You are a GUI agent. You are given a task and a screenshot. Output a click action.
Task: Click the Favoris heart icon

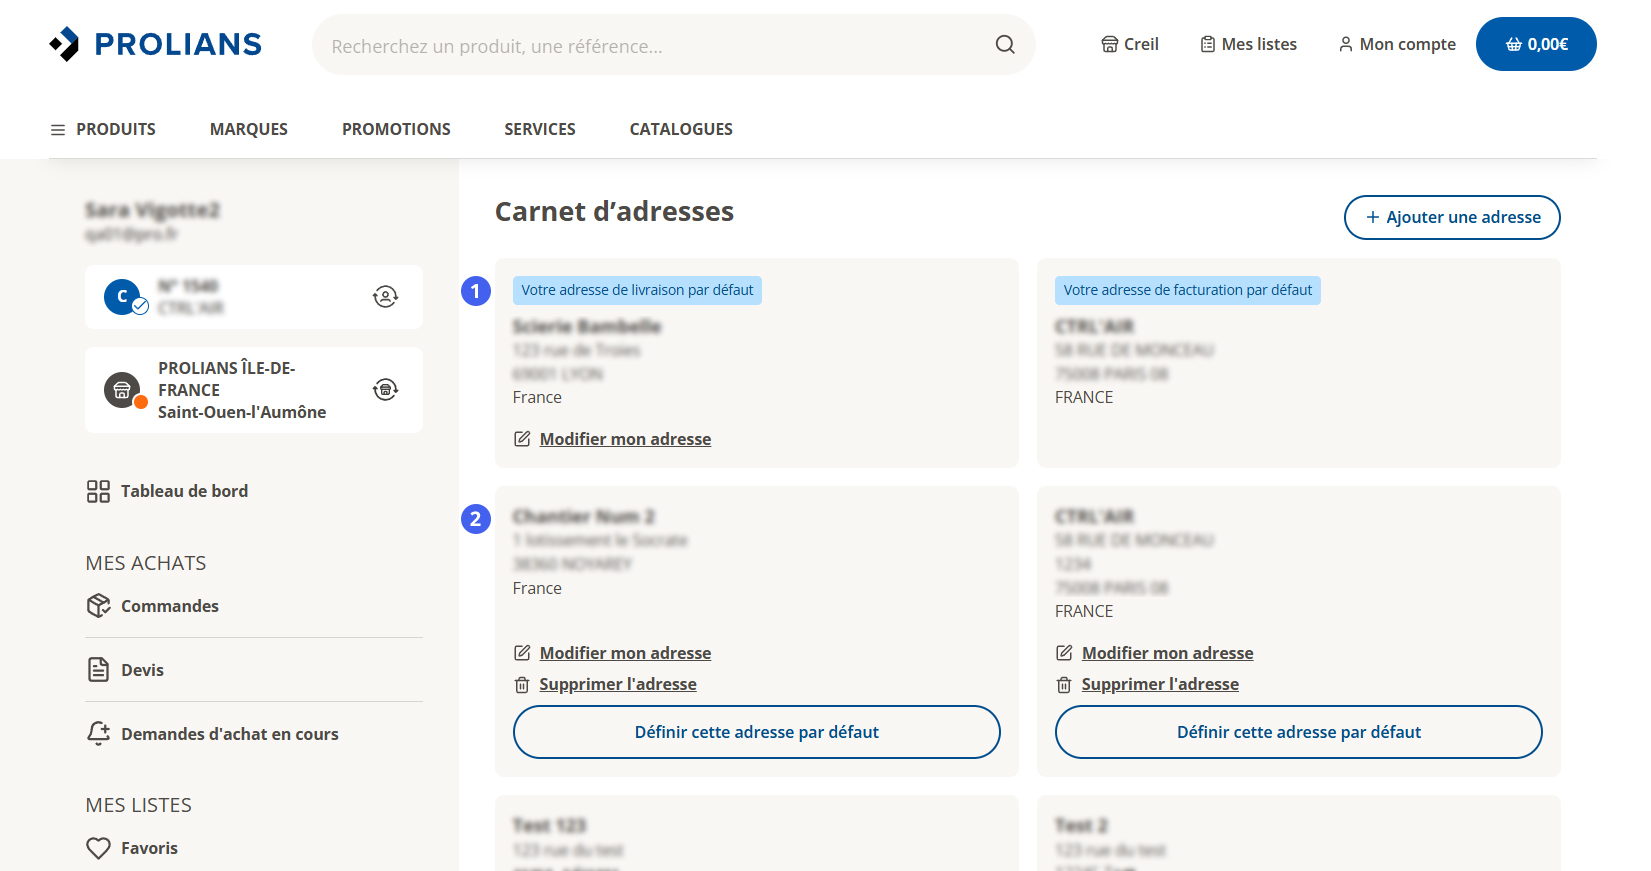tap(98, 848)
